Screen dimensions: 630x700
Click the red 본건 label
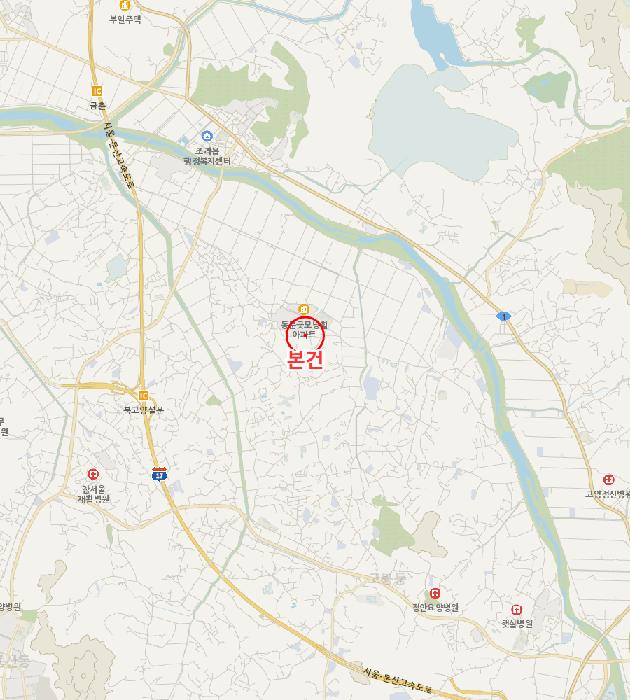click(x=305, y=360)
